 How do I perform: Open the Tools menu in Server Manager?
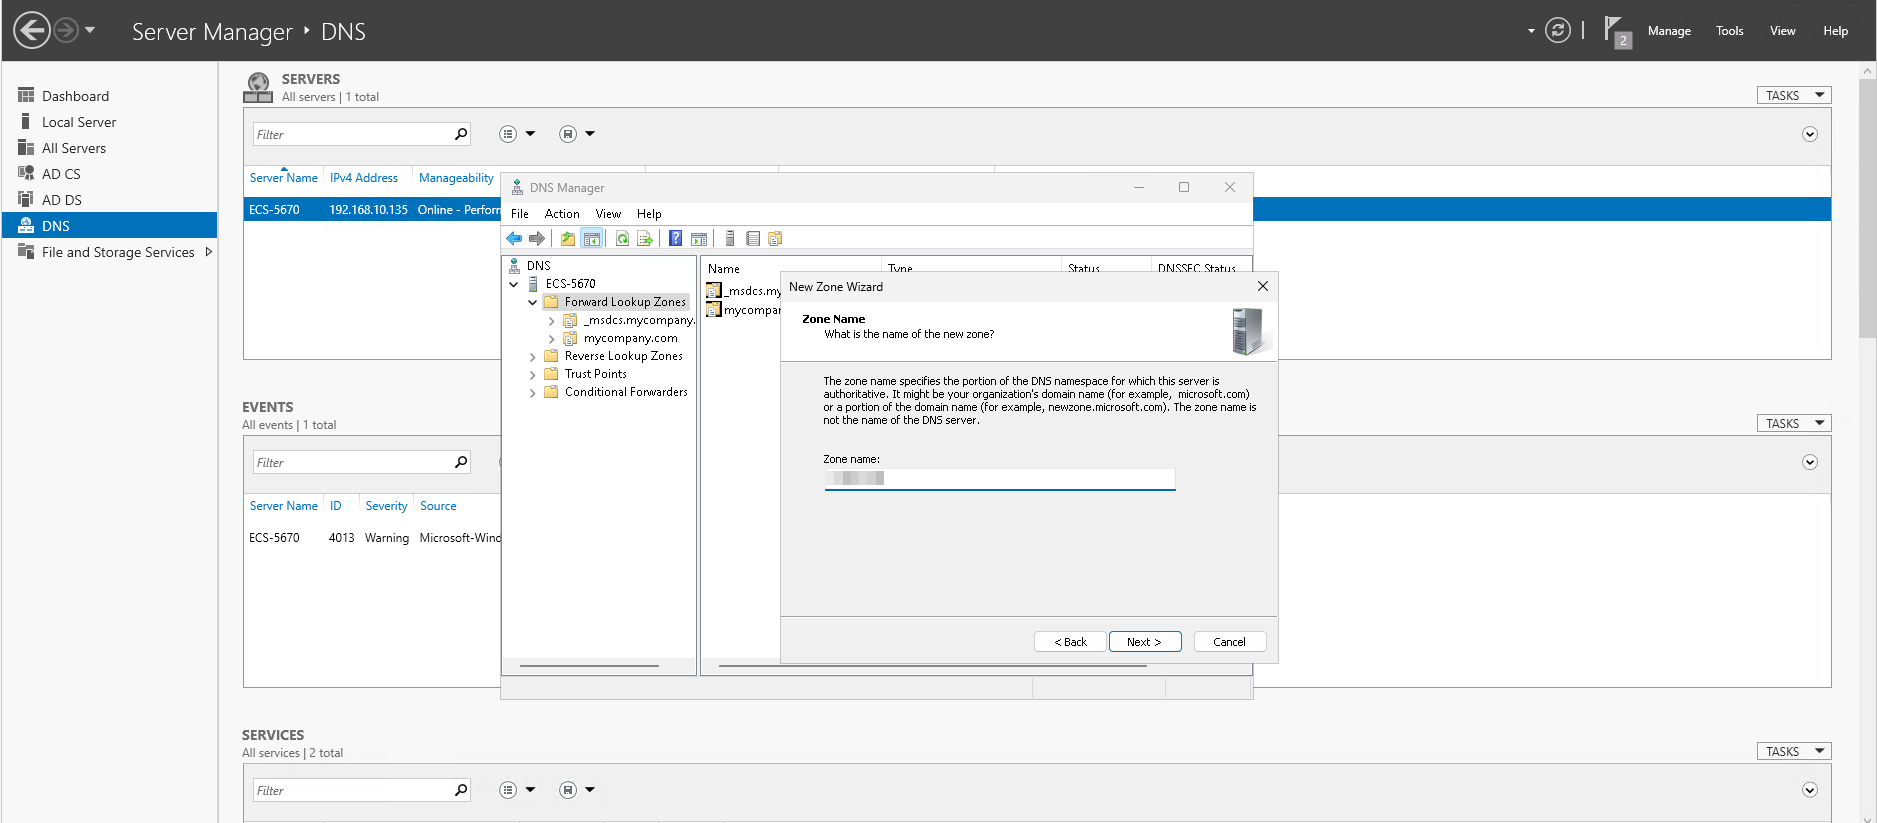(x=1729, y=31)
